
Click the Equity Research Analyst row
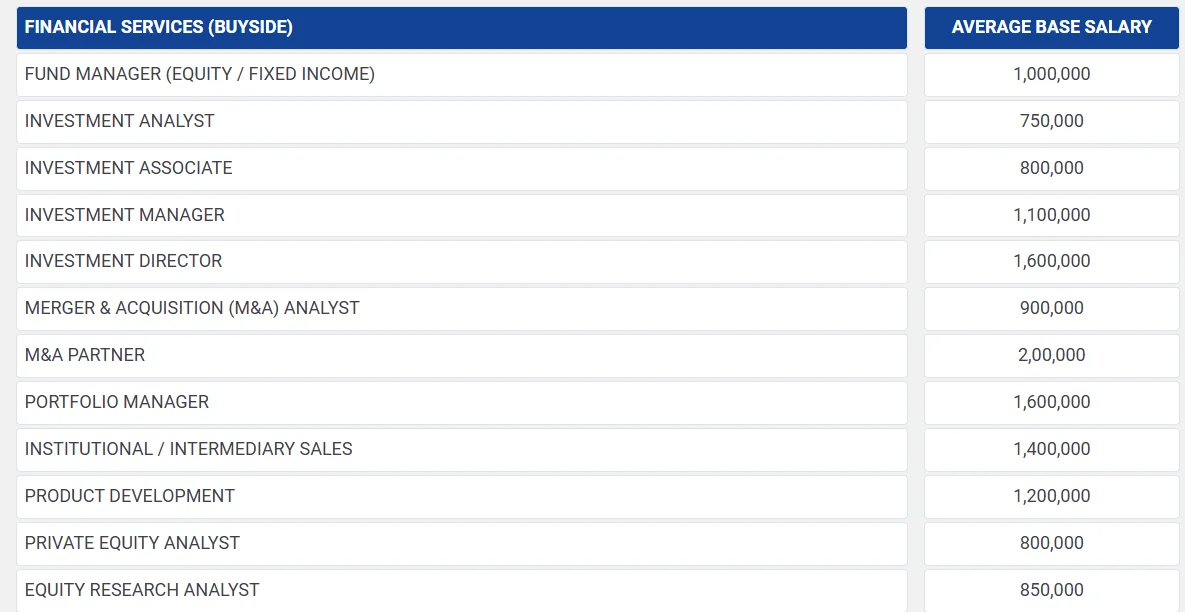(x=142, y=590)
